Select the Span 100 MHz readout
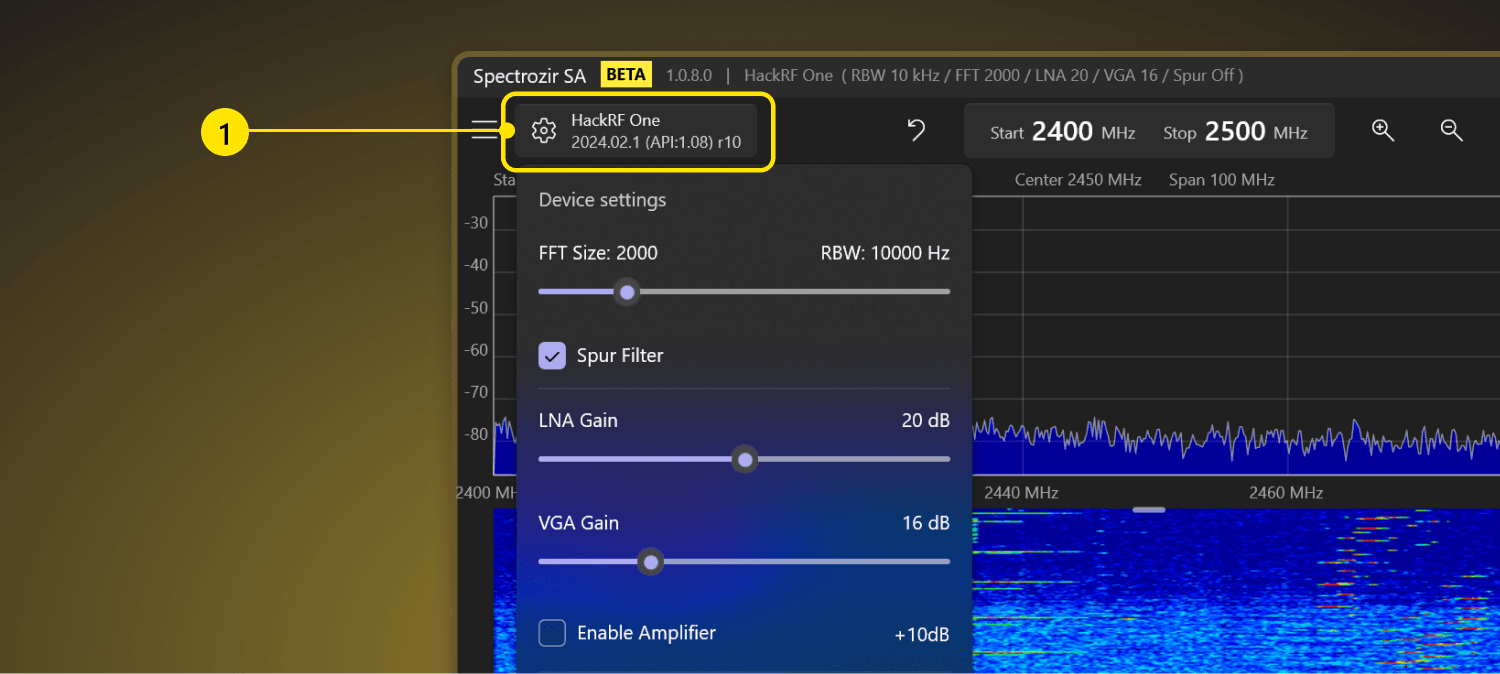 click(1221, 179)
